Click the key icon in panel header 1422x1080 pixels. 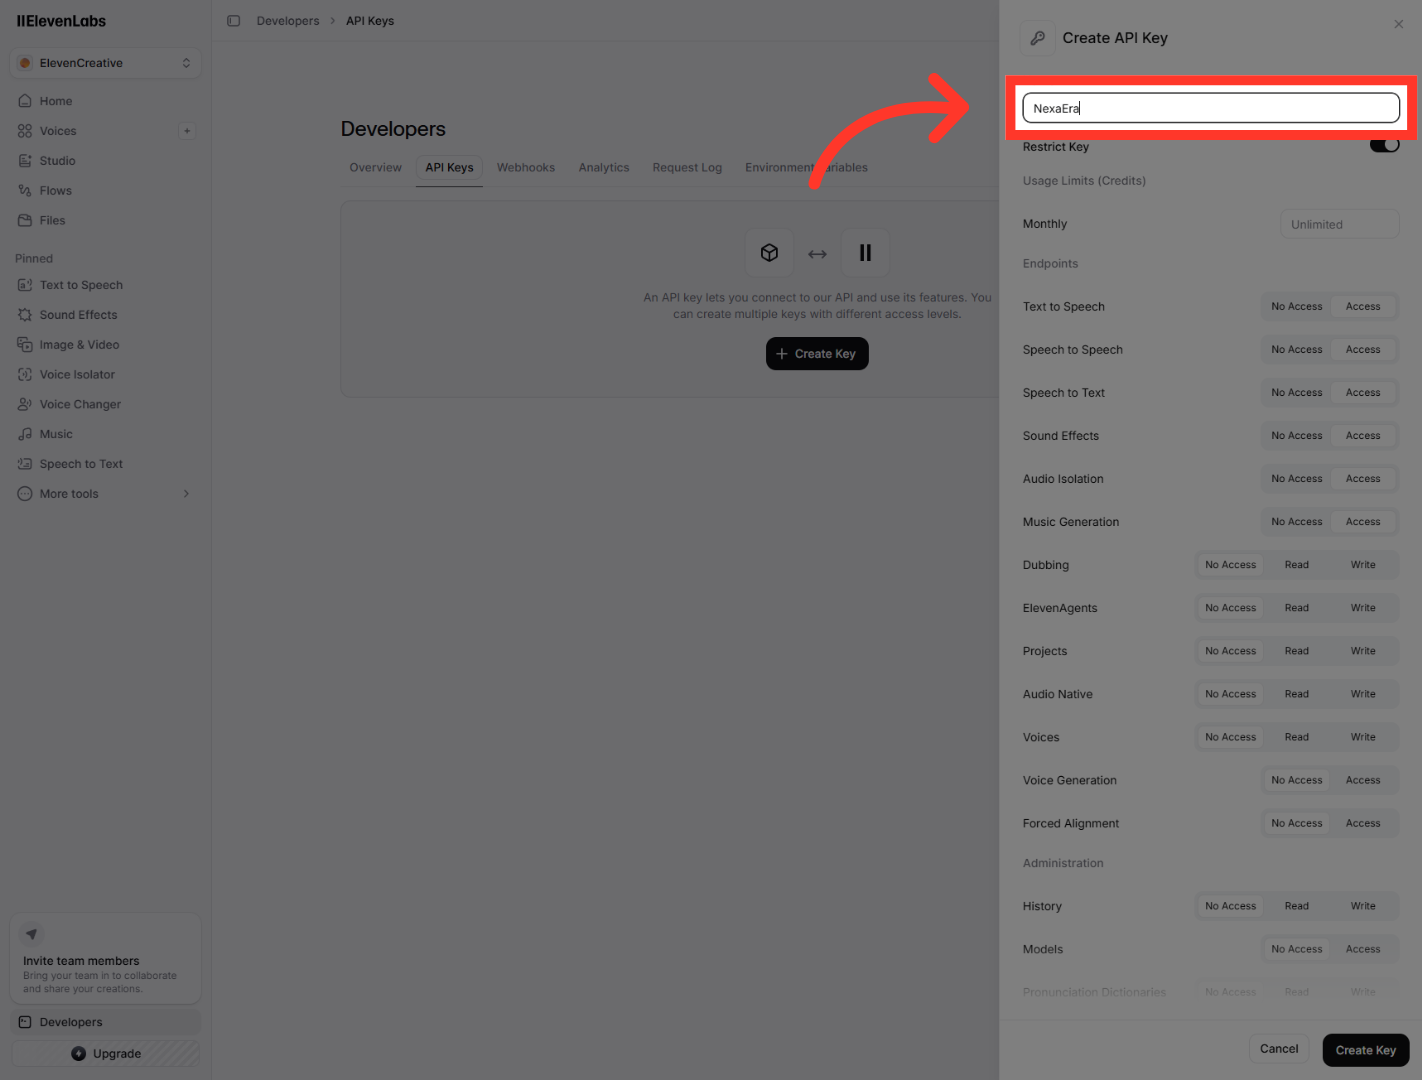[x=1038, y=38]
